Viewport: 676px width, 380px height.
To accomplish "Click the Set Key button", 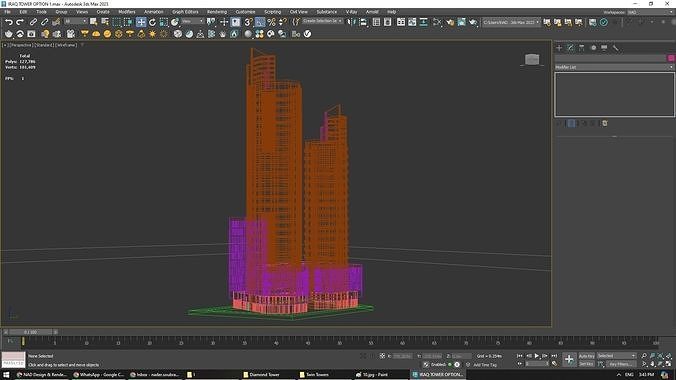I will pyautogui.click(x=586, y=364).
